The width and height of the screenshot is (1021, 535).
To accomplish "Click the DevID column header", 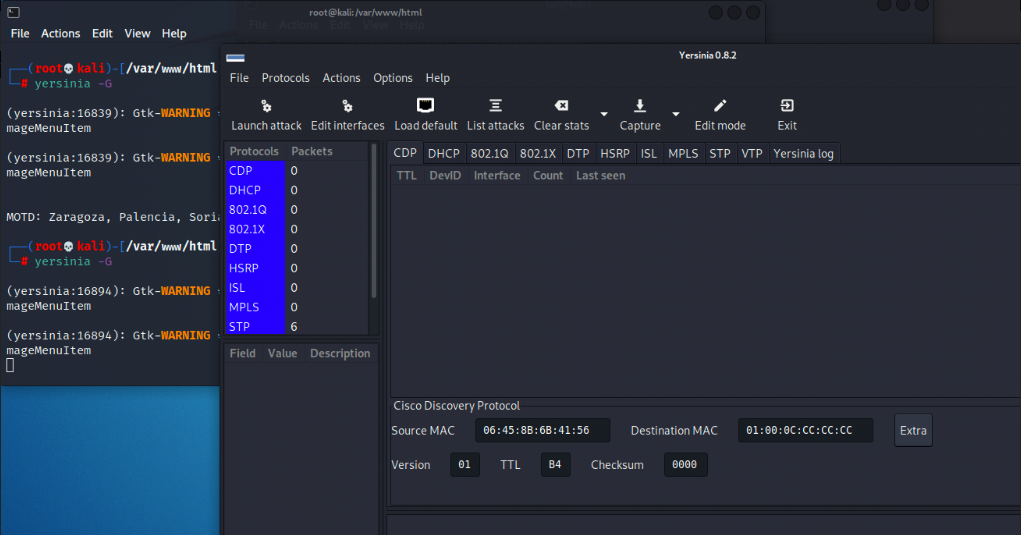I will click(x=445, y=176).
